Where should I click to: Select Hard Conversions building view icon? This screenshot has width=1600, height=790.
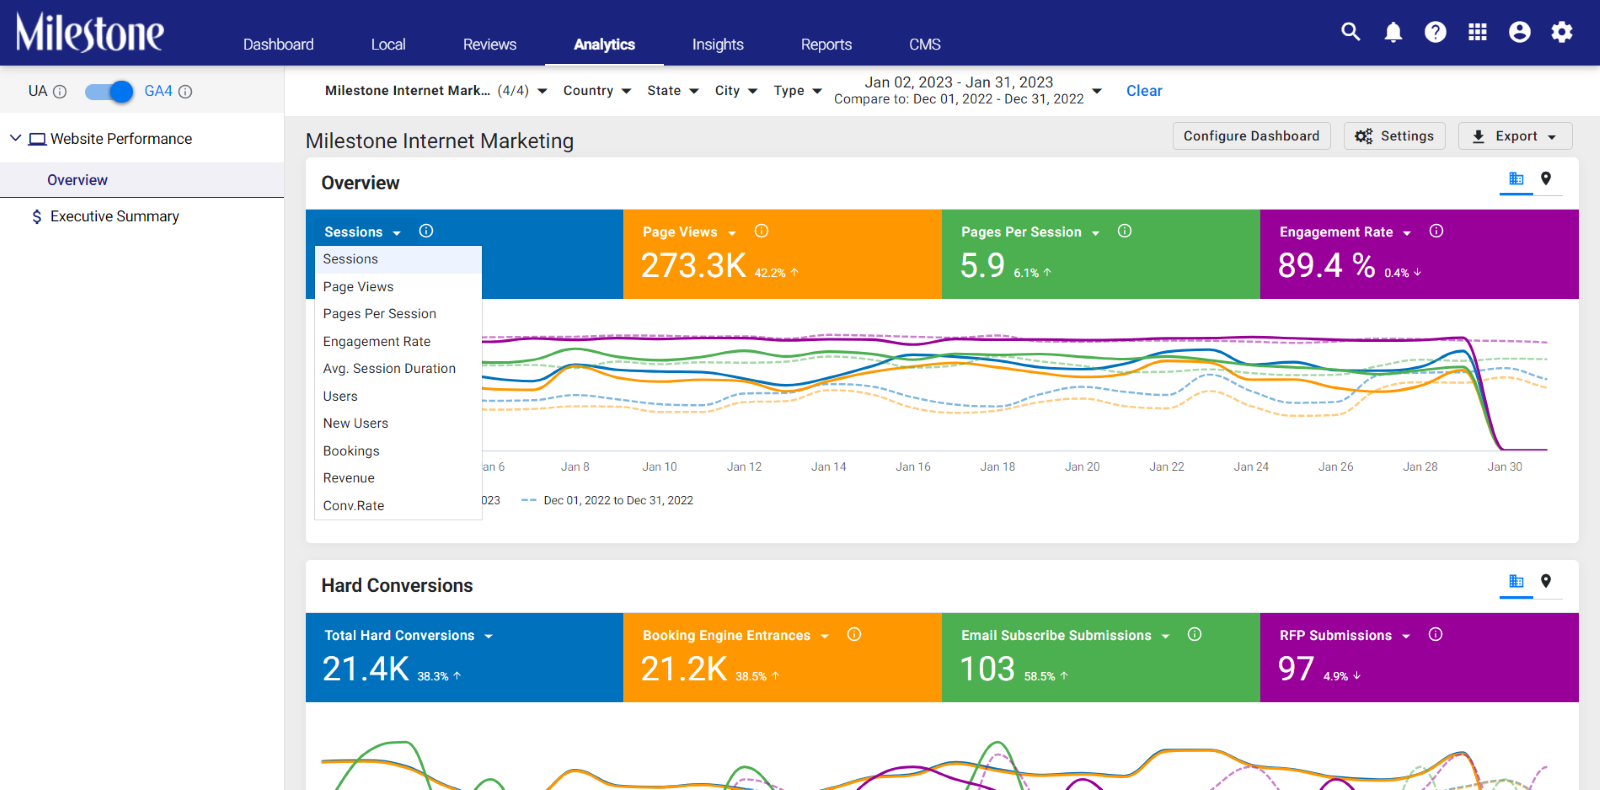(1516, 582)
